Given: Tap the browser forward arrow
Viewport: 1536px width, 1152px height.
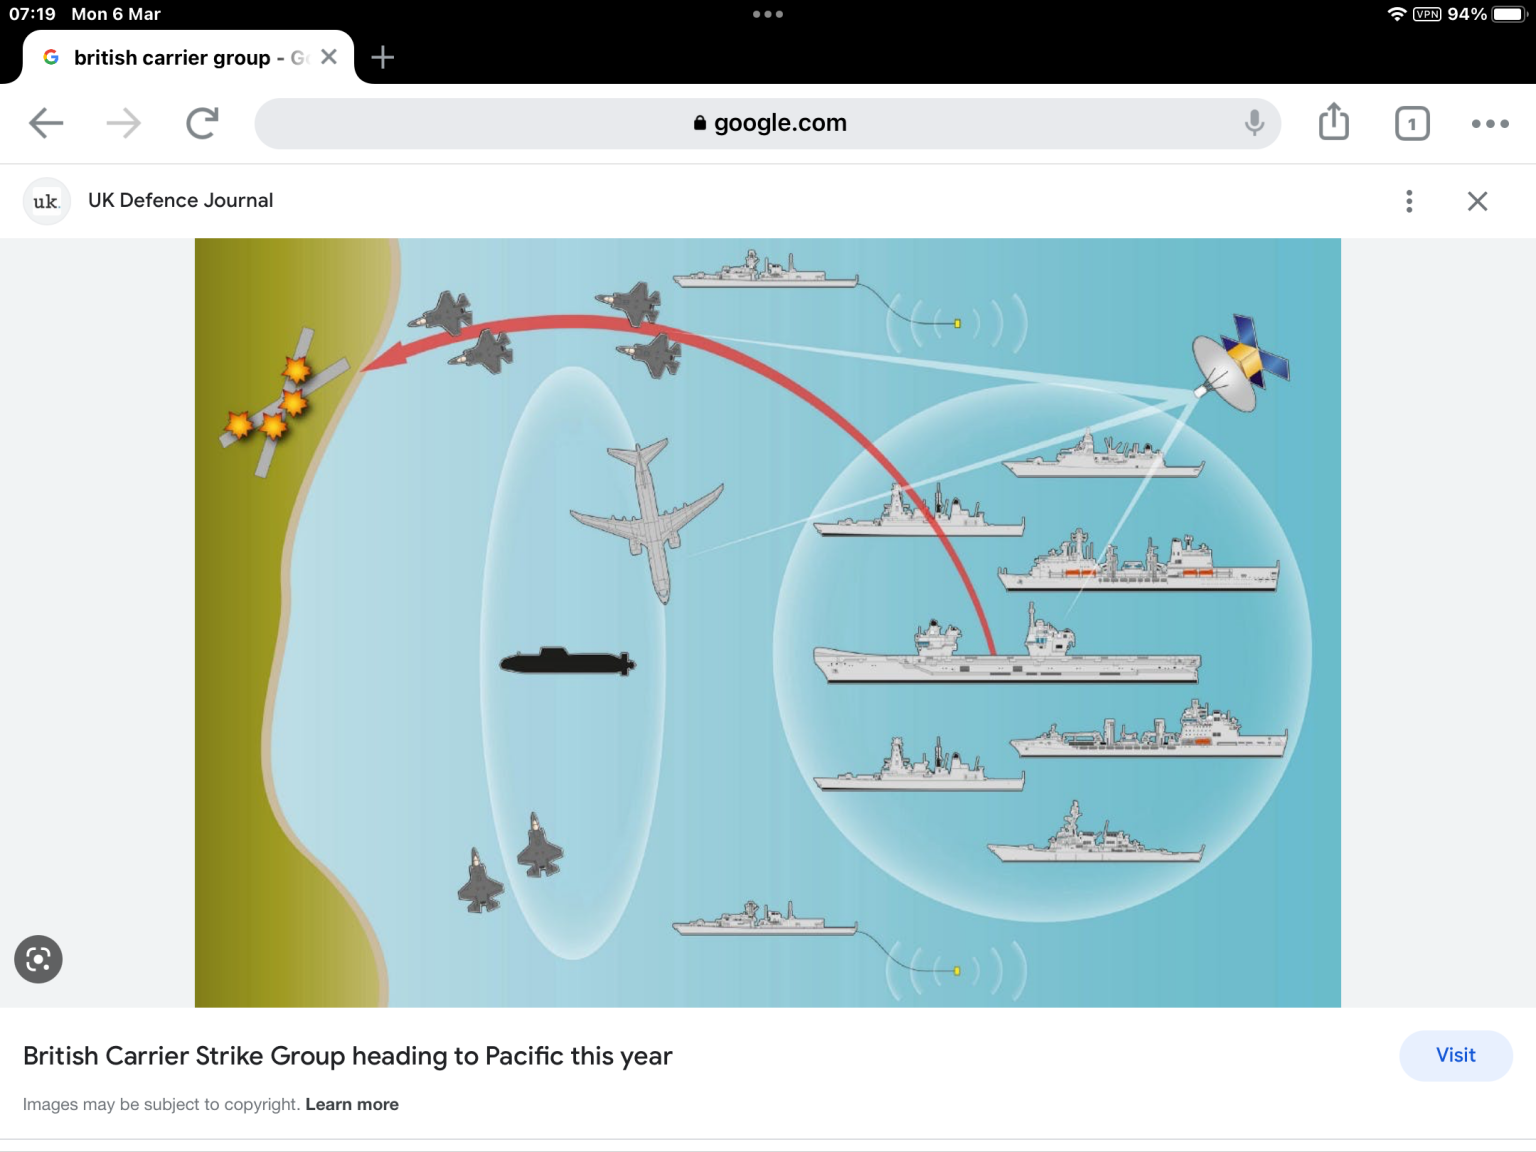Looking at the screenshot, I should [124, 123].
